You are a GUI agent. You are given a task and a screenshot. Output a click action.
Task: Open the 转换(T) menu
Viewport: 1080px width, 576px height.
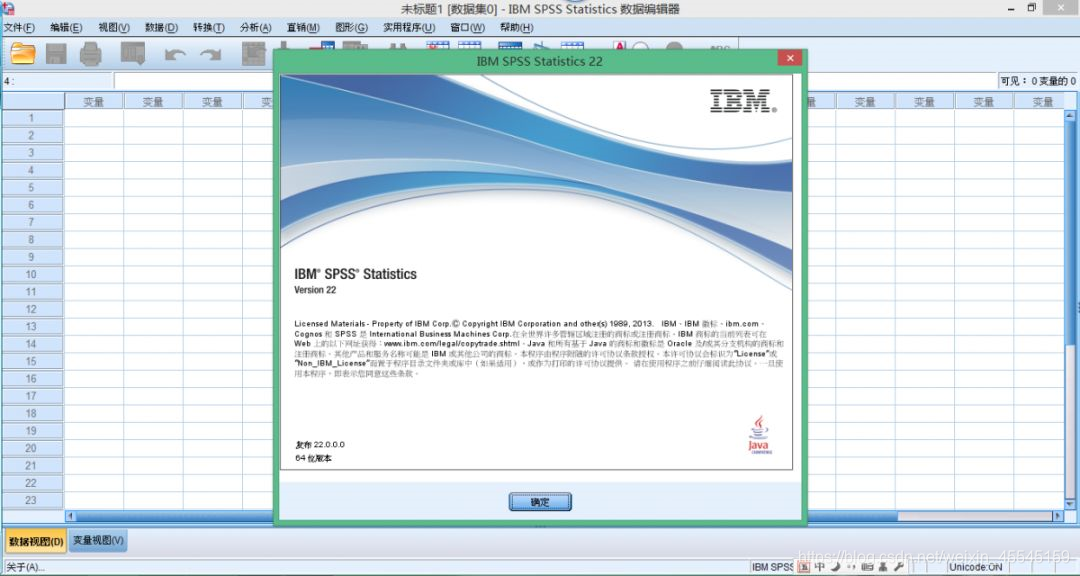coord(209,28)
